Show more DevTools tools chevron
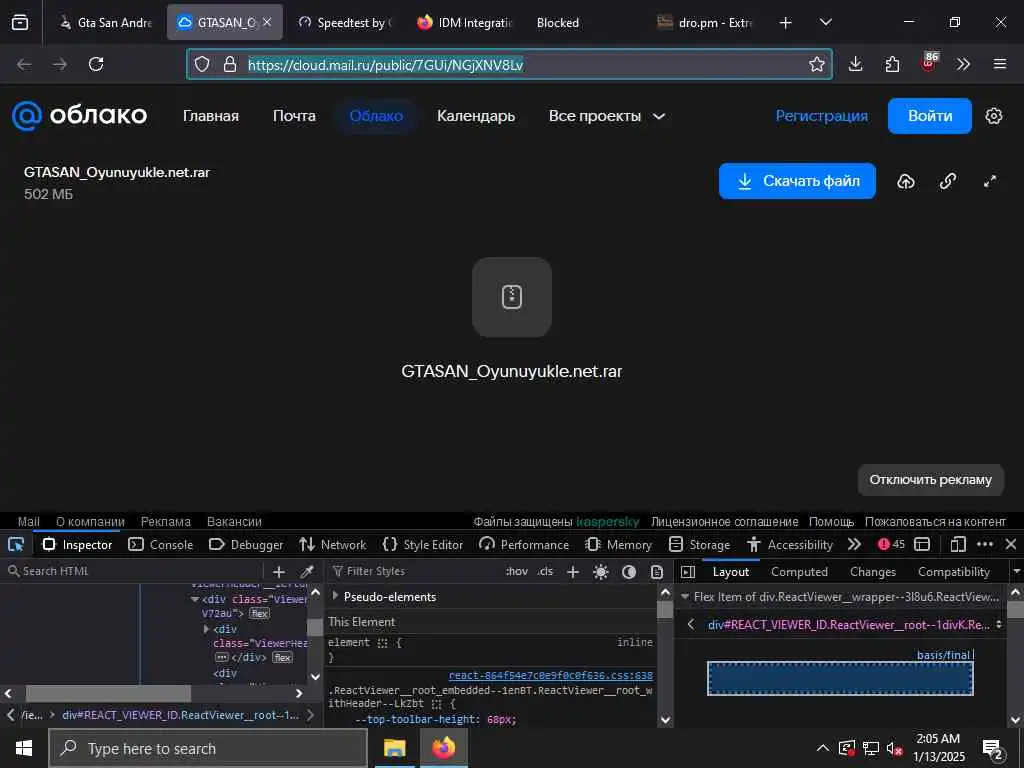Screen dimensions: 1024x768 854,544
